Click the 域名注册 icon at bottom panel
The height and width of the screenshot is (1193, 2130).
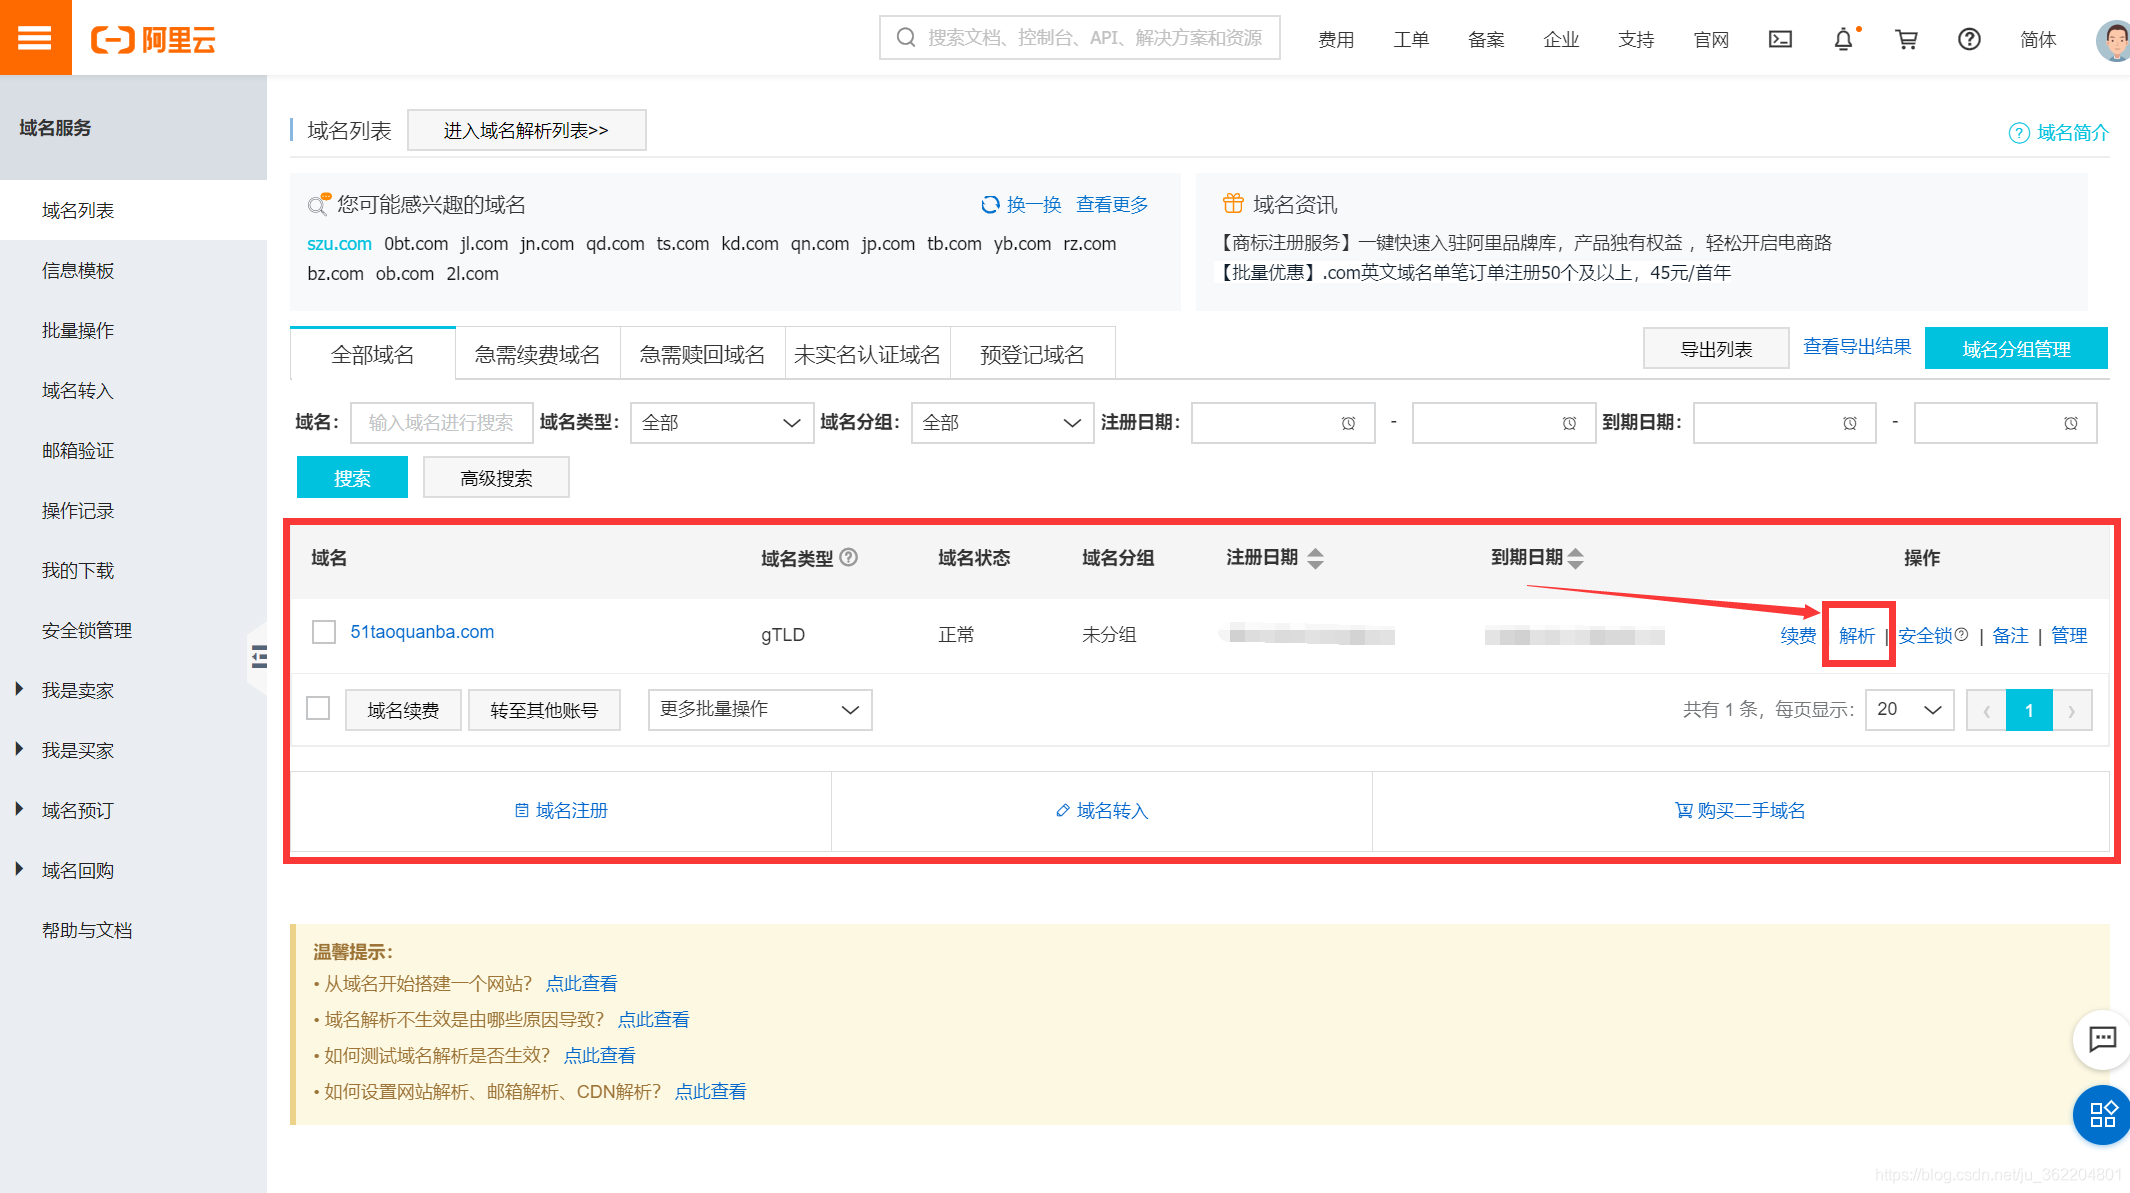(522, 810)
